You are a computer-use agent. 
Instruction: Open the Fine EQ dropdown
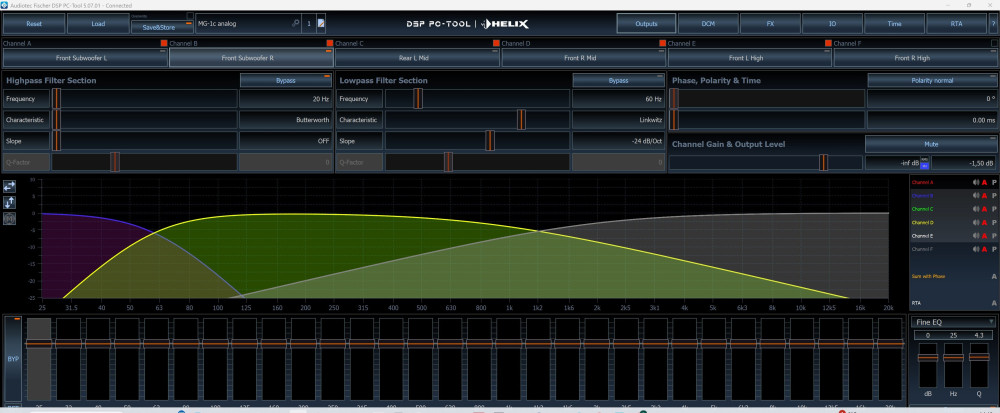pos(953,322)
